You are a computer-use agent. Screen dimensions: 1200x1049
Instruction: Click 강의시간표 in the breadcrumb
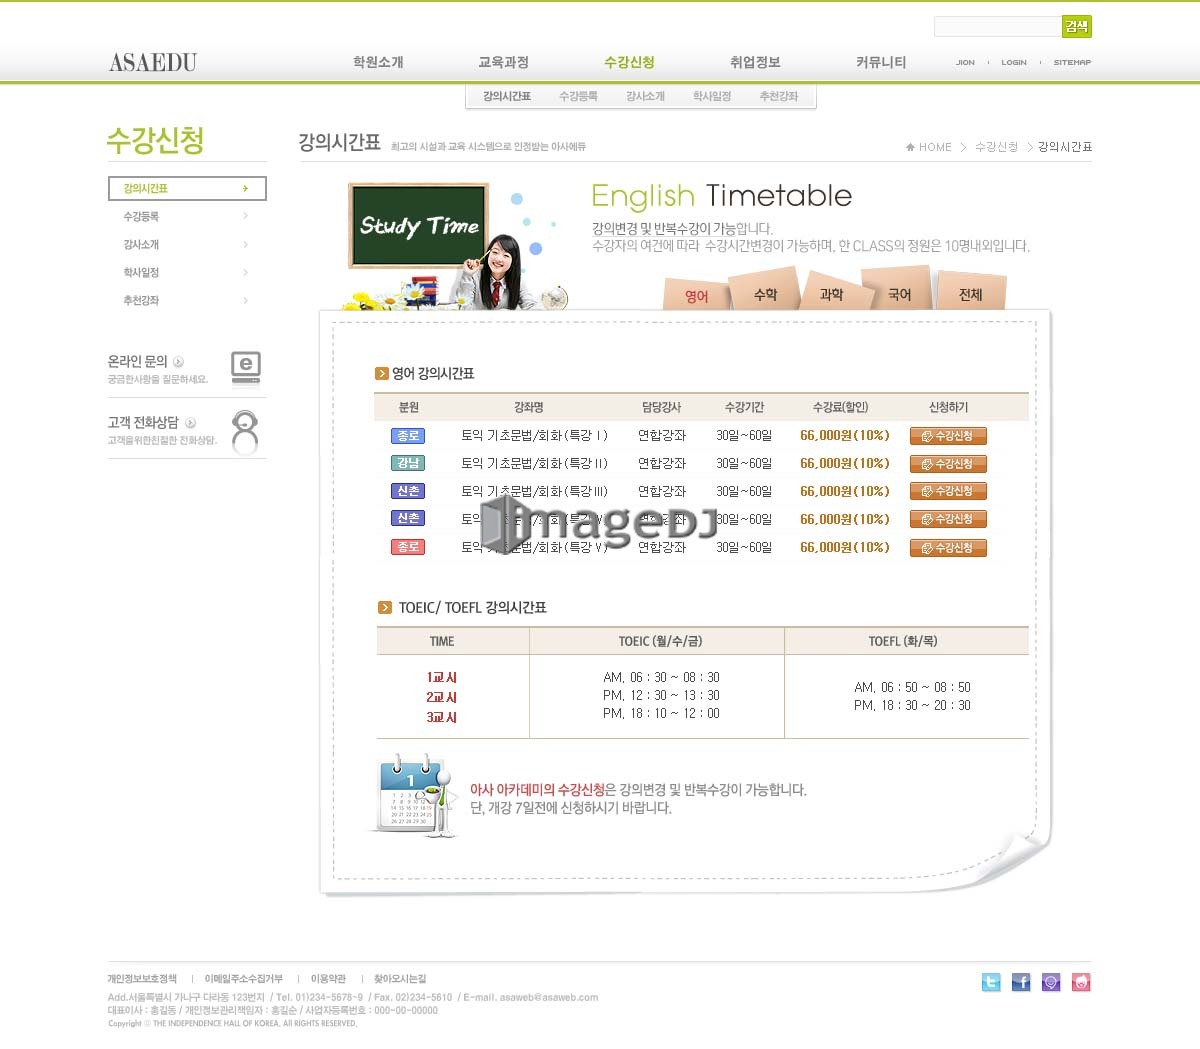coord(1065,147)
